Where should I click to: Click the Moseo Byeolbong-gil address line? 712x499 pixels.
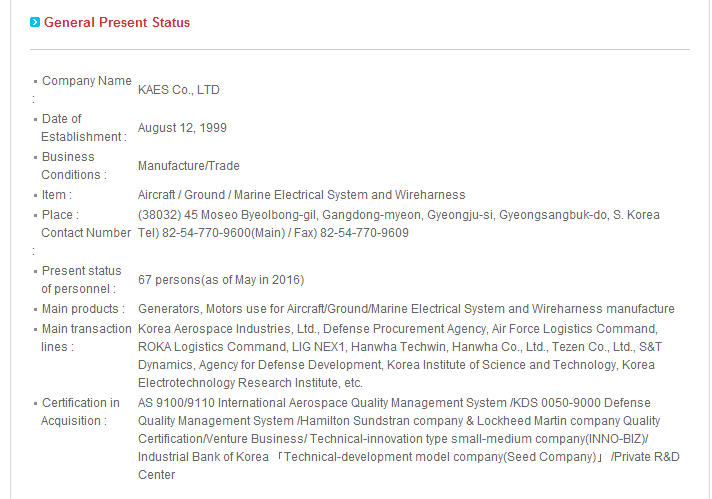(399, 215)
